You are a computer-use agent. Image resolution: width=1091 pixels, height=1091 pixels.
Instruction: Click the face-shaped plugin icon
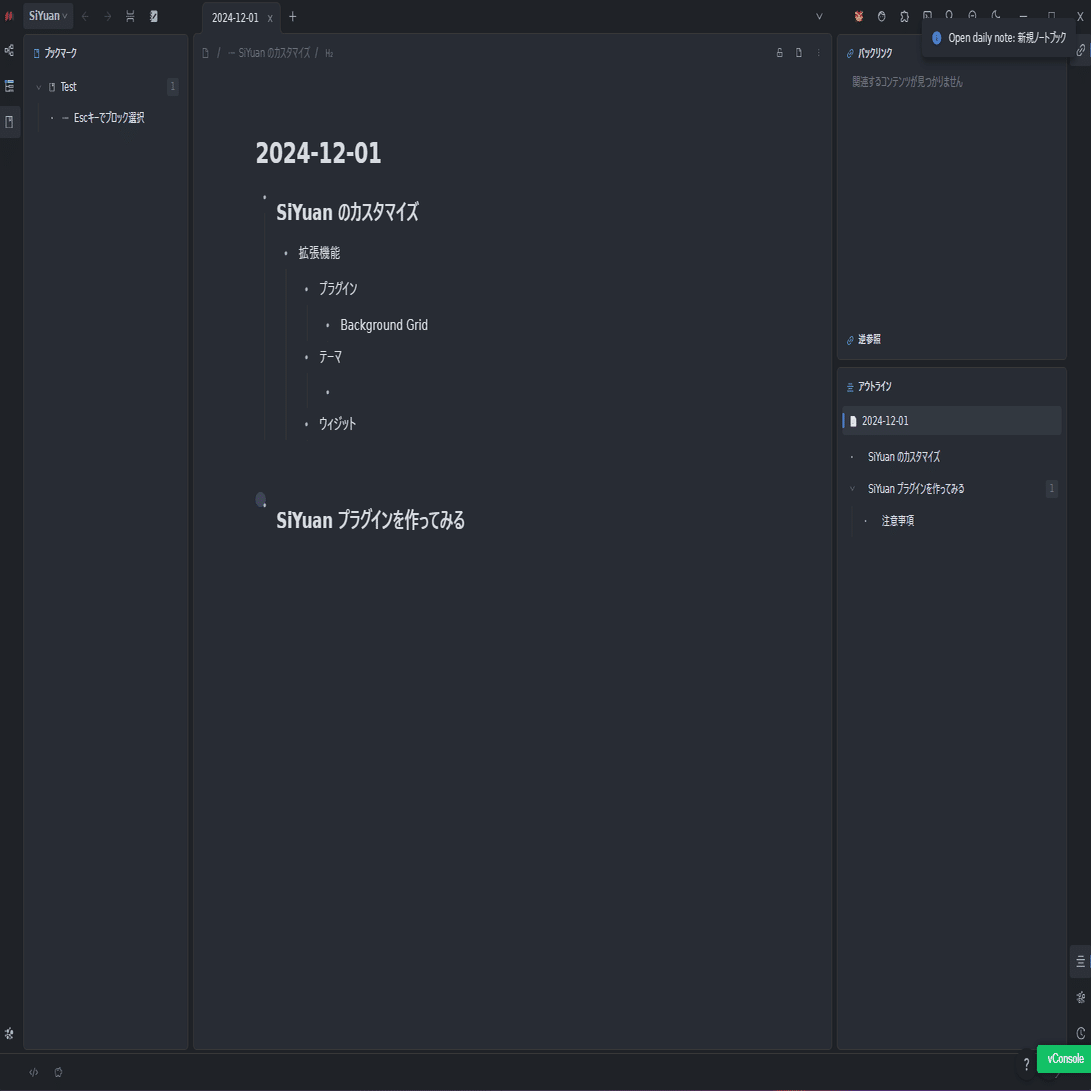882,16
